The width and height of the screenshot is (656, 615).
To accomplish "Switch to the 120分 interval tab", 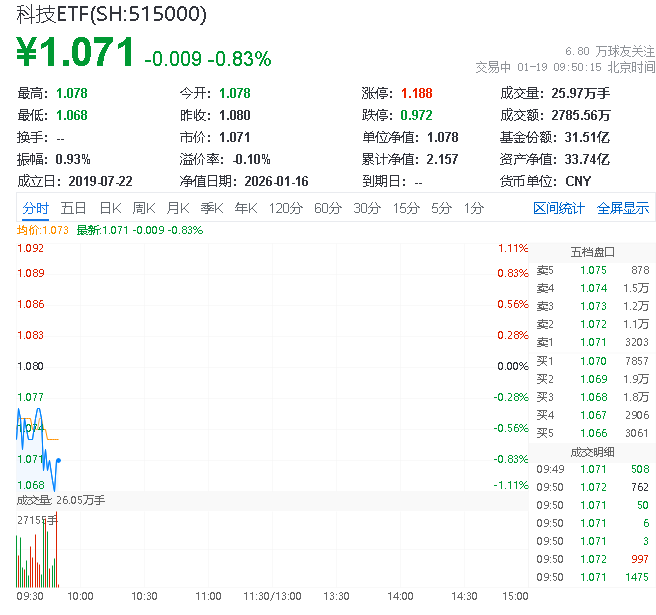I will pyautogui.click(x=285, y=208).
